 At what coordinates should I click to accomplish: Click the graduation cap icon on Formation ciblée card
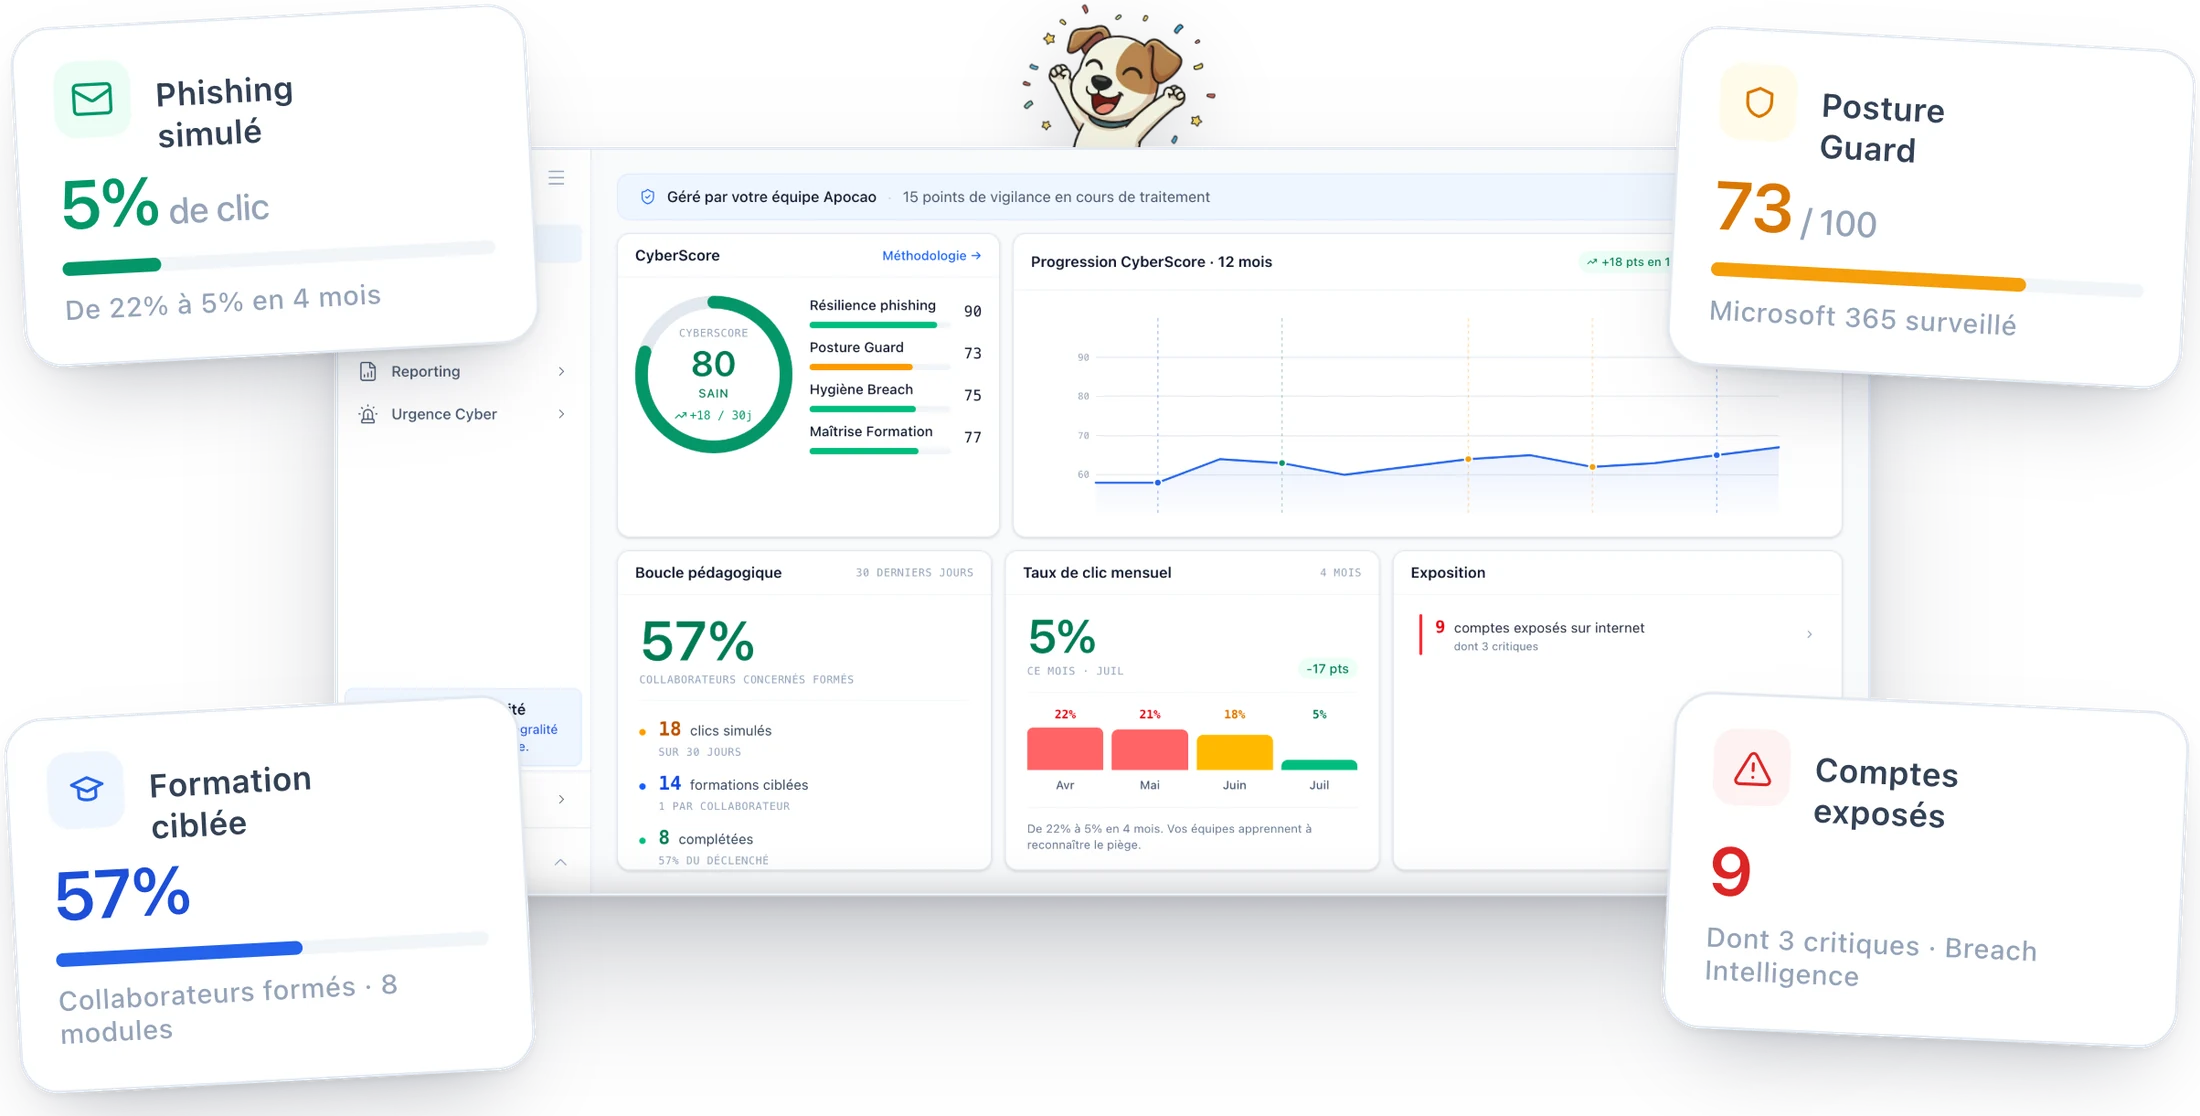(x=86, y=789)
